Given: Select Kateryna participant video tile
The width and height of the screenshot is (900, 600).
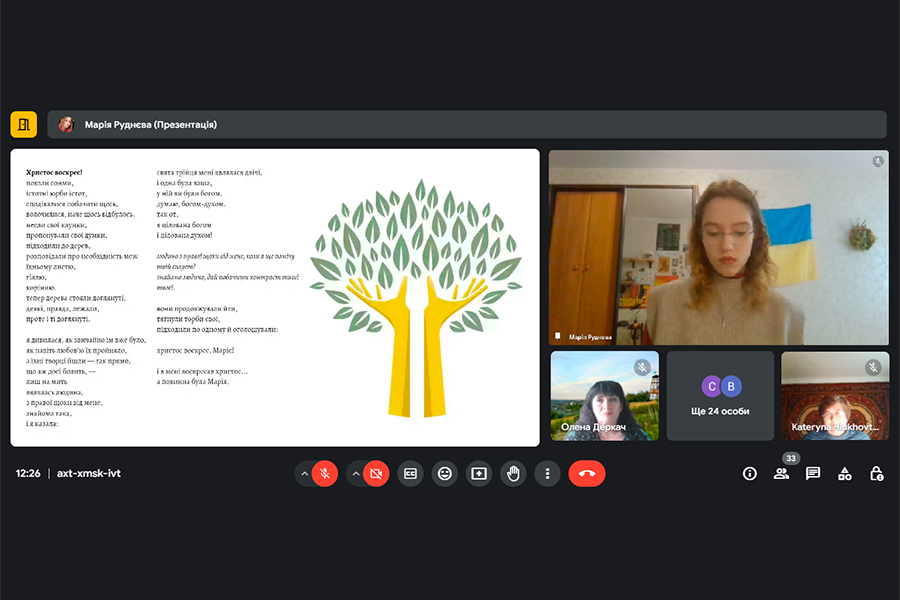Looking at the screenshot, I should (x=835, y=396).
